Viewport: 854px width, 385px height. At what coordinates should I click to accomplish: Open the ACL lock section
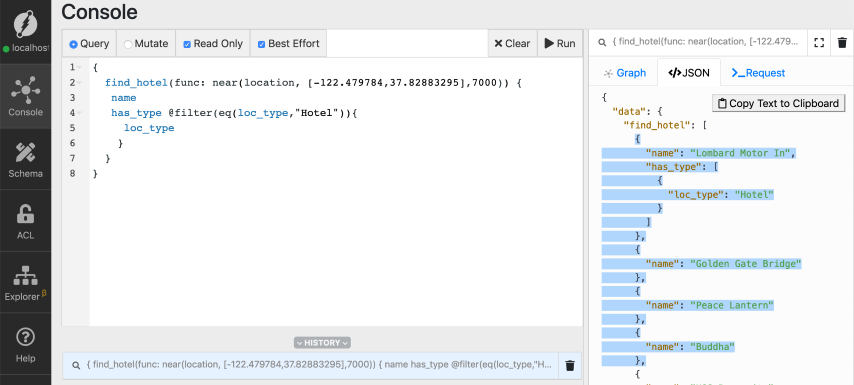pyautogui.click(x=26, y=222)
